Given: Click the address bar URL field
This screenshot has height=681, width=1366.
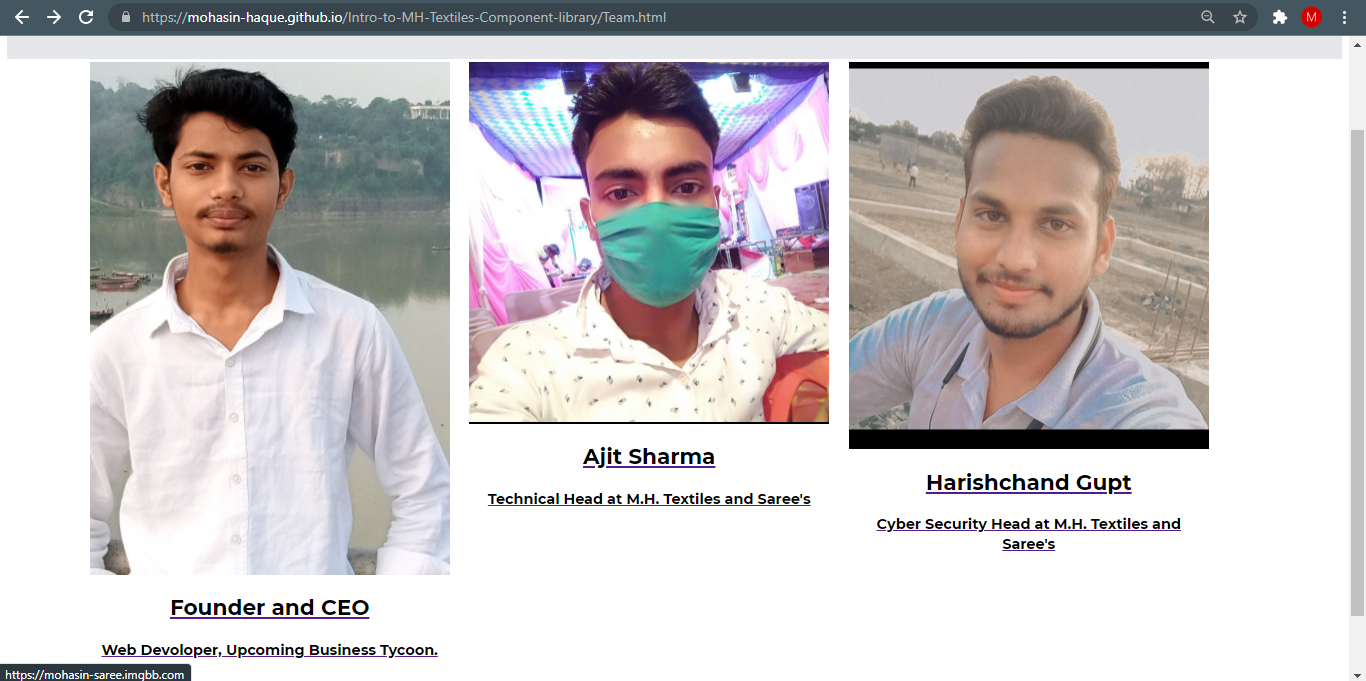Looking at the screenshot, I should (x=660, y=17).
